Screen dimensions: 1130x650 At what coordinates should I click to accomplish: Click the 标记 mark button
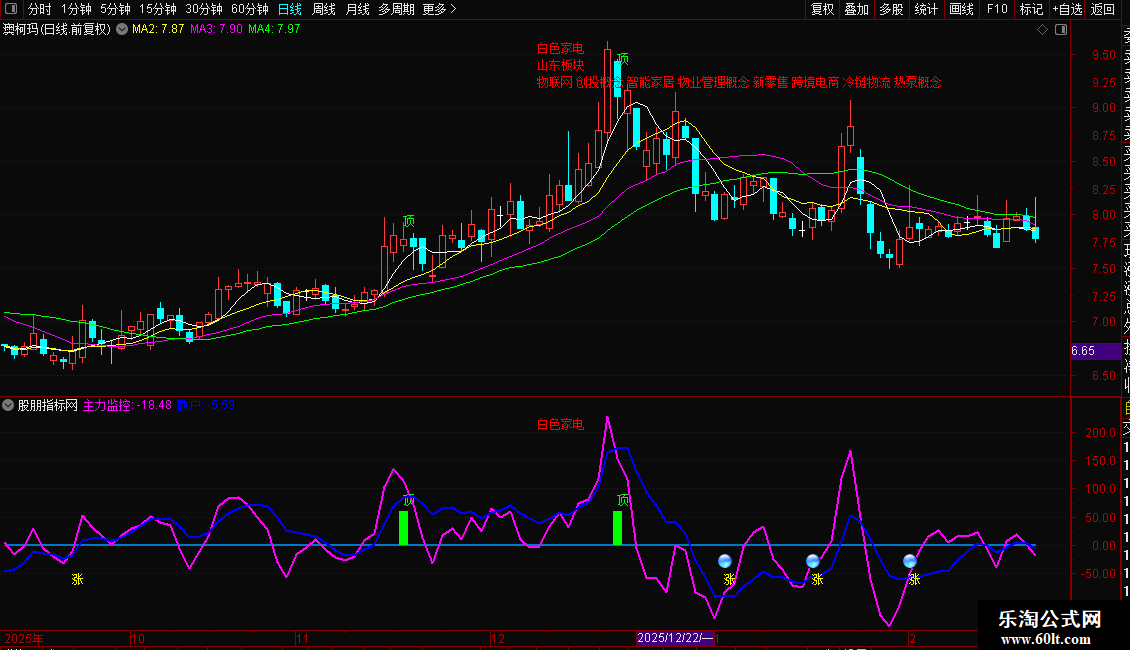[x=1031, y=9]
